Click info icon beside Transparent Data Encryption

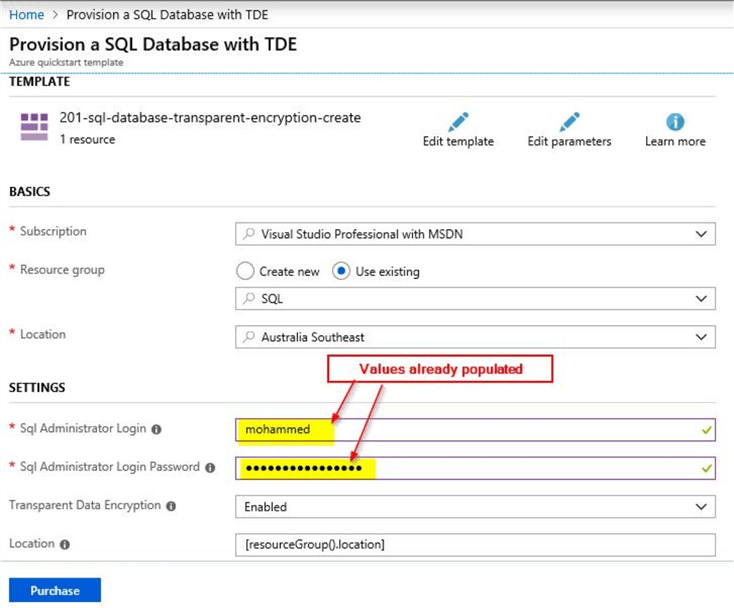click(171, 506)
